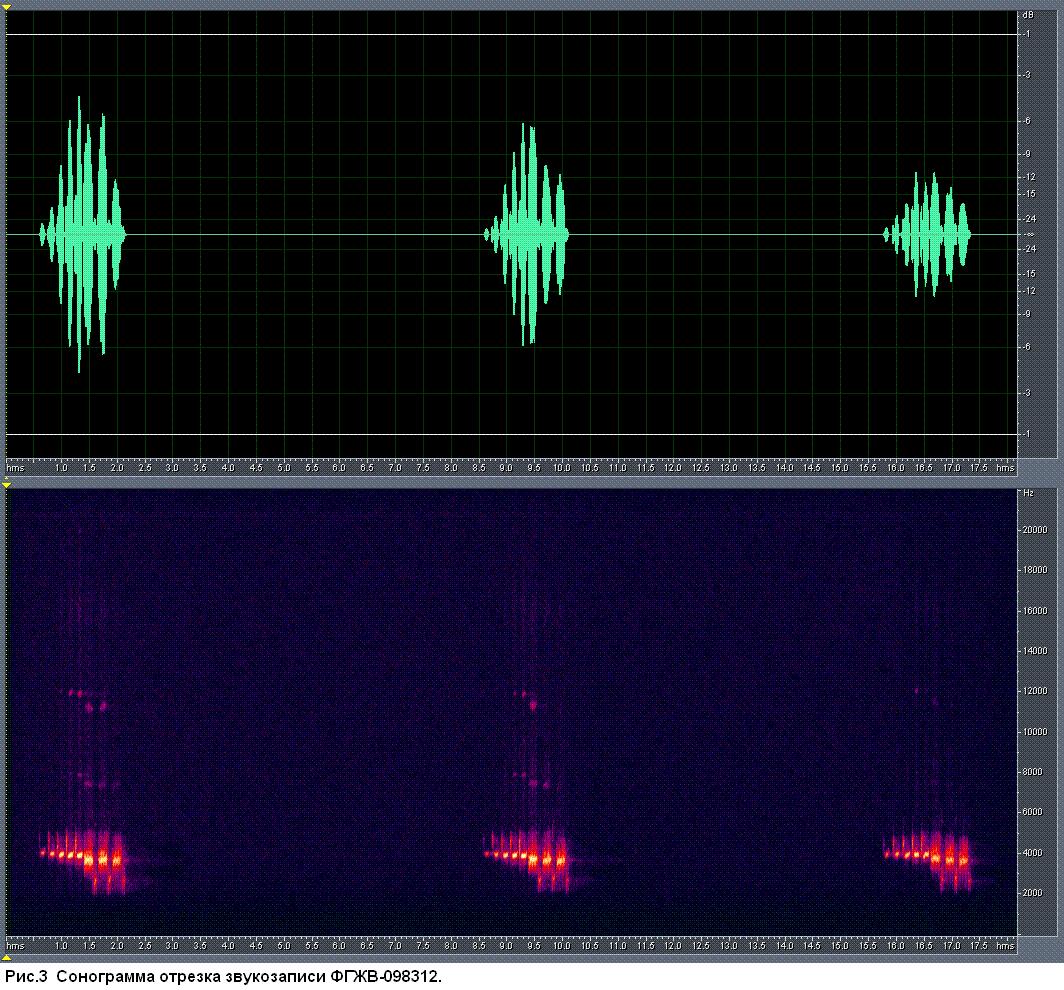The image size is (1064, 990).
Task: Click the 12.5 mark on the spectrogram time ruler
Action: coord(700,945)
